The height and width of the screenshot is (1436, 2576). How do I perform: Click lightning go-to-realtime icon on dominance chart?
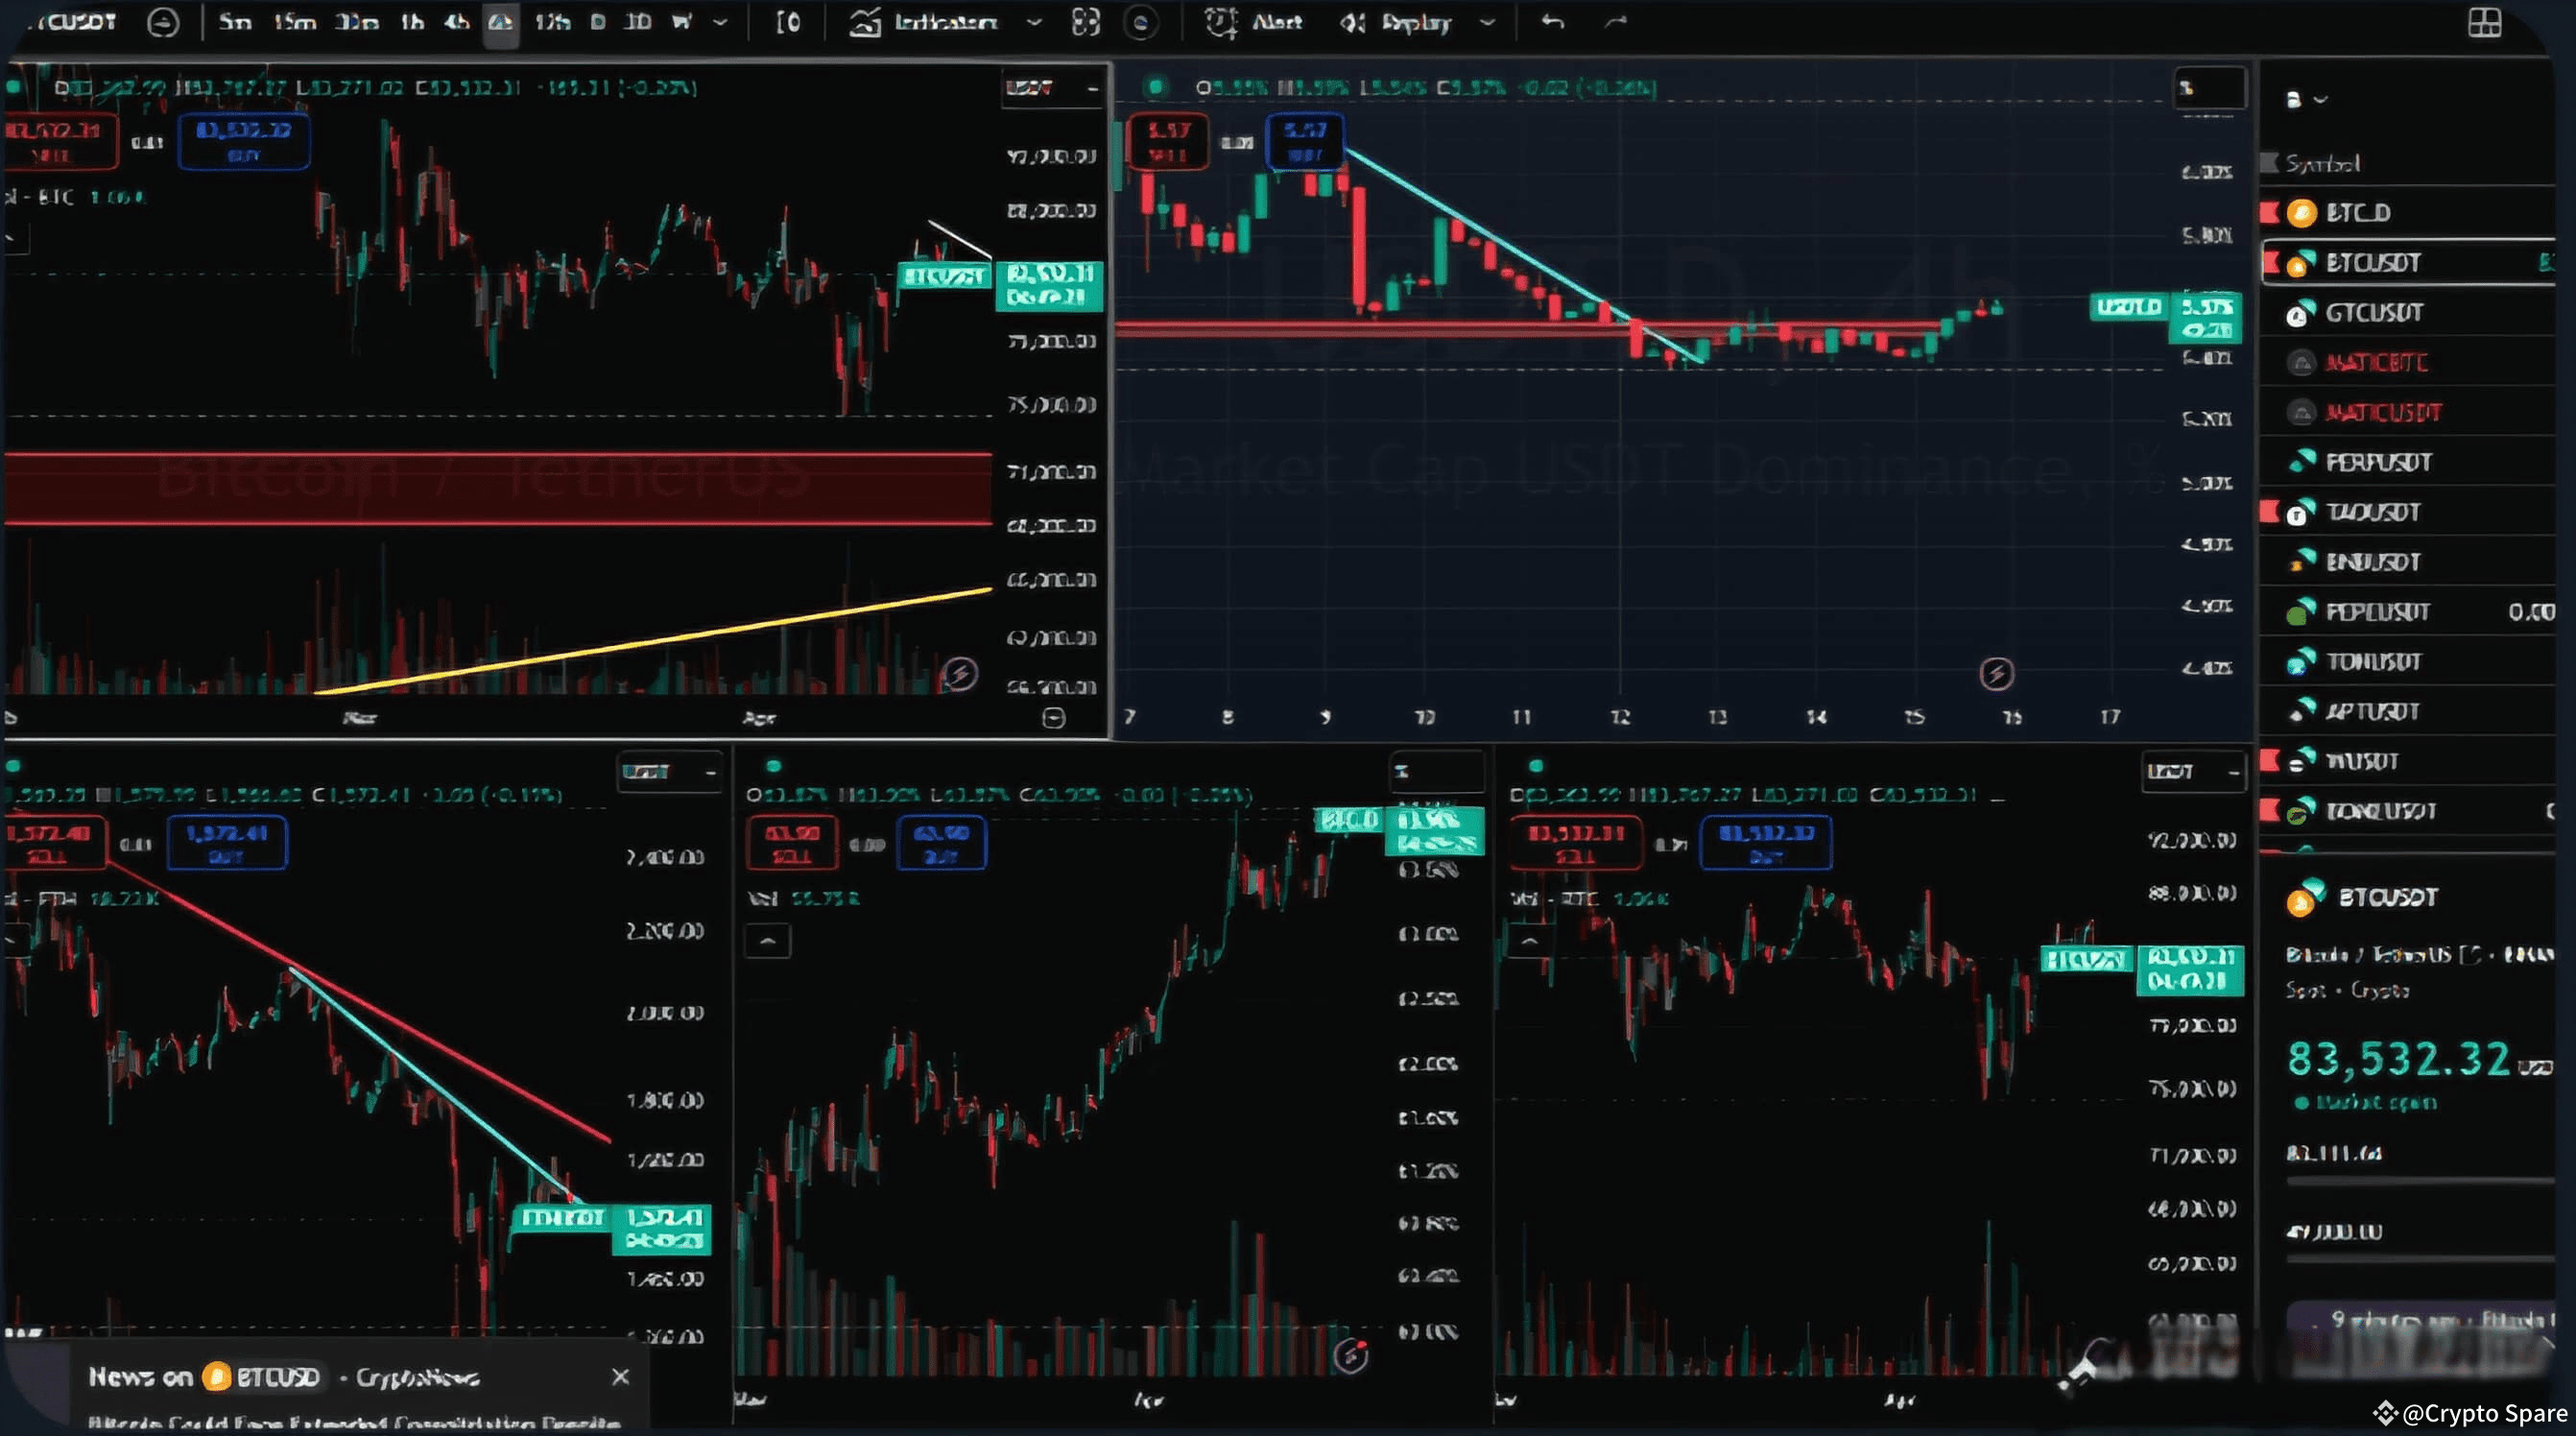(x=1996, y=674)
